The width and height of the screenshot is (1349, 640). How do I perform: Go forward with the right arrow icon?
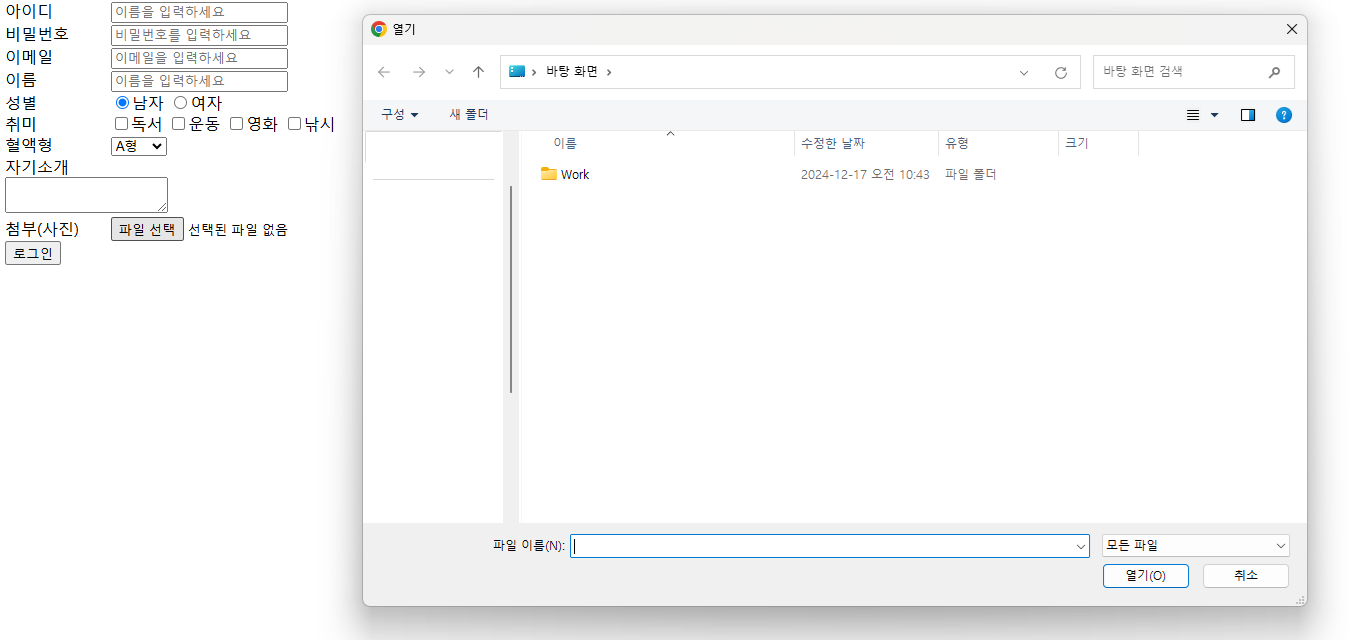[419, 72]
